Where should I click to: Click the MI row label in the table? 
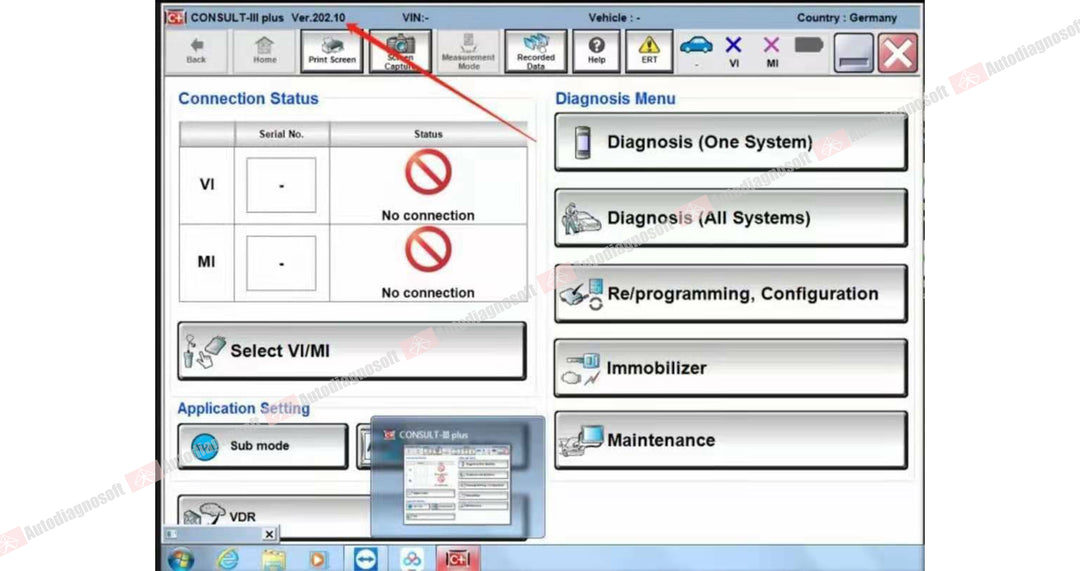[207, 262]
